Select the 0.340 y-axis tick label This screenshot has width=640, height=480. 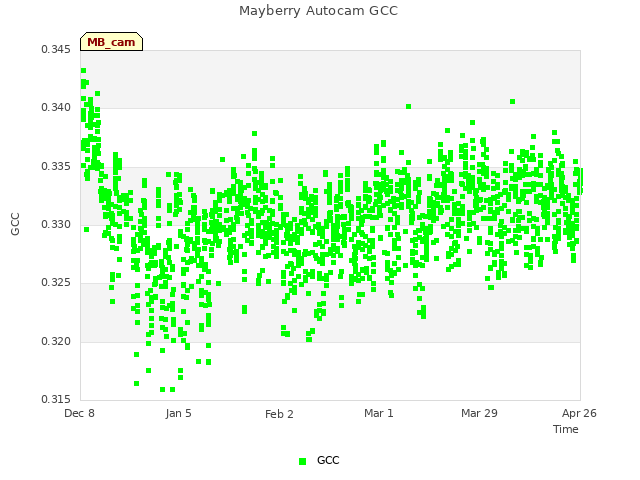pos(56,107)
